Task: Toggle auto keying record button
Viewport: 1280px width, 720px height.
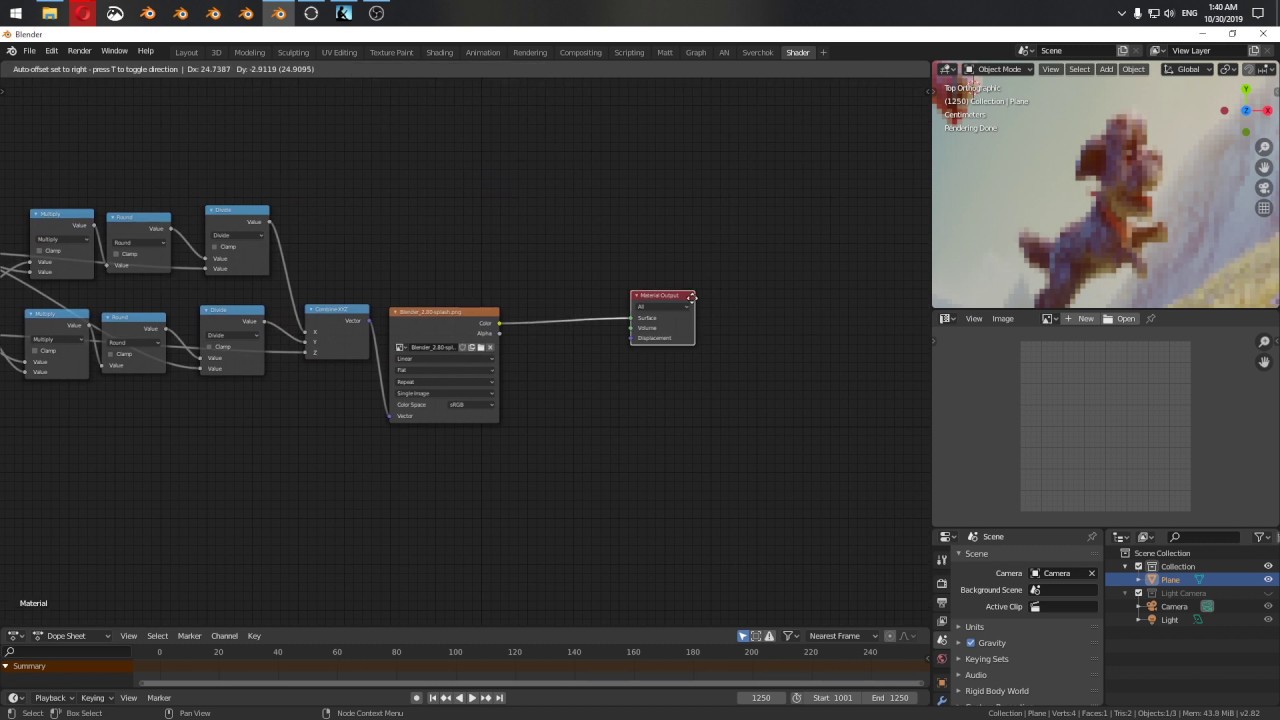Action: click(417, 698)
